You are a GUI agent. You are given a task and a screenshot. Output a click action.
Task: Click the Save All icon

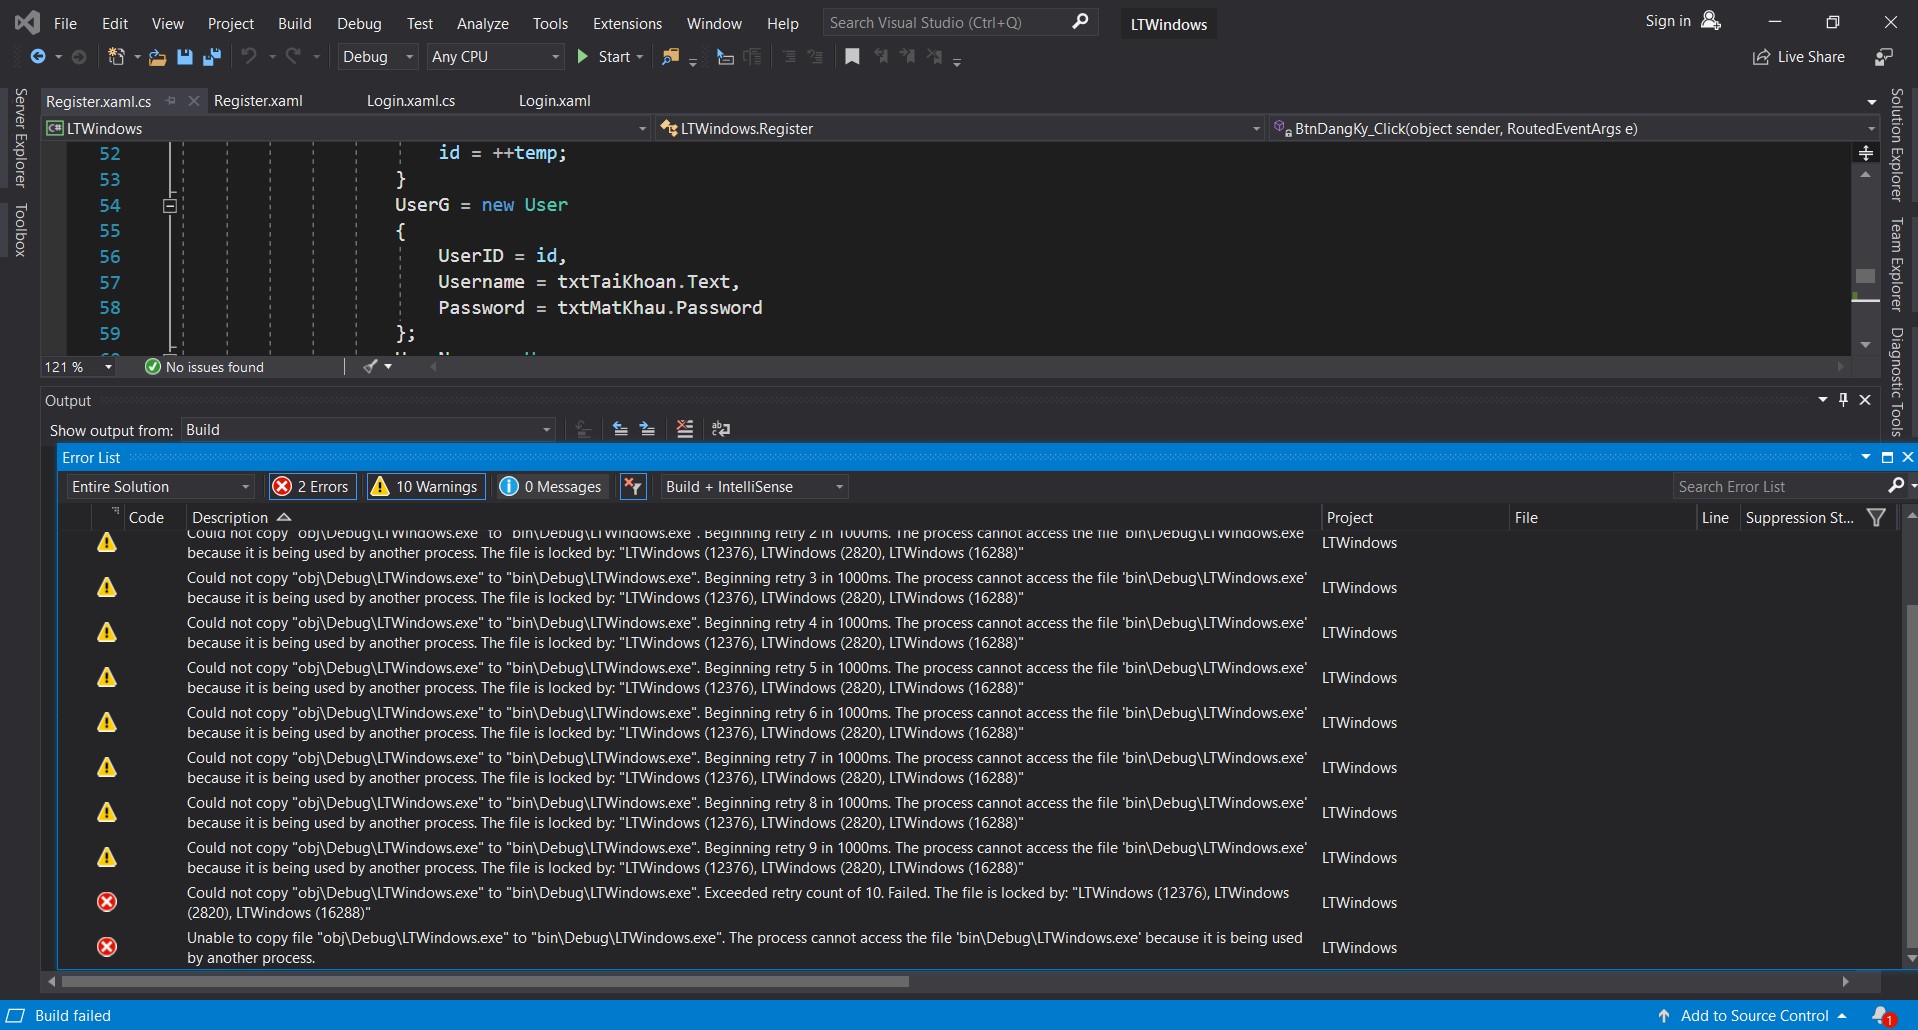[211, 57]
